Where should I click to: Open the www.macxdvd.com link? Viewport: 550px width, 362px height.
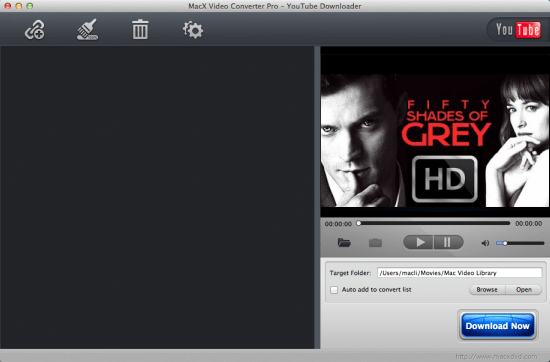point(496,356)
